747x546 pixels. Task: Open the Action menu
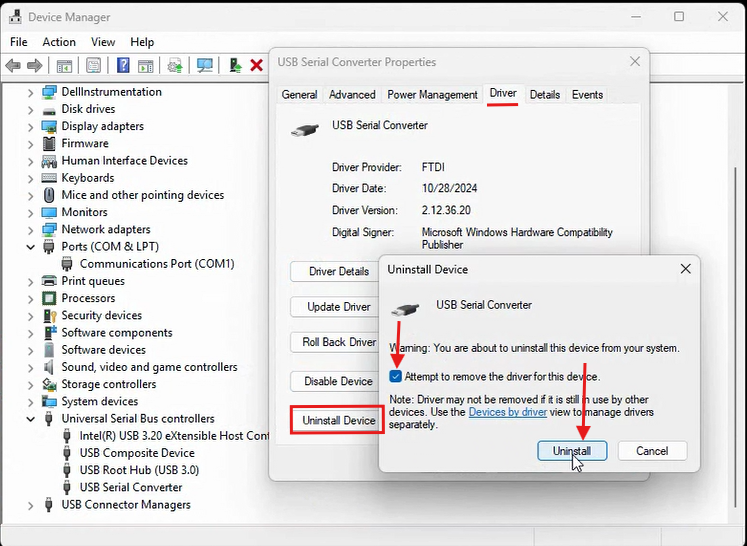(59, 42)
